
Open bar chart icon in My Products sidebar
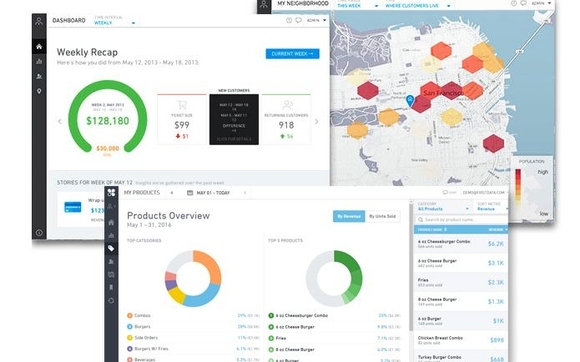coord(111,236)
